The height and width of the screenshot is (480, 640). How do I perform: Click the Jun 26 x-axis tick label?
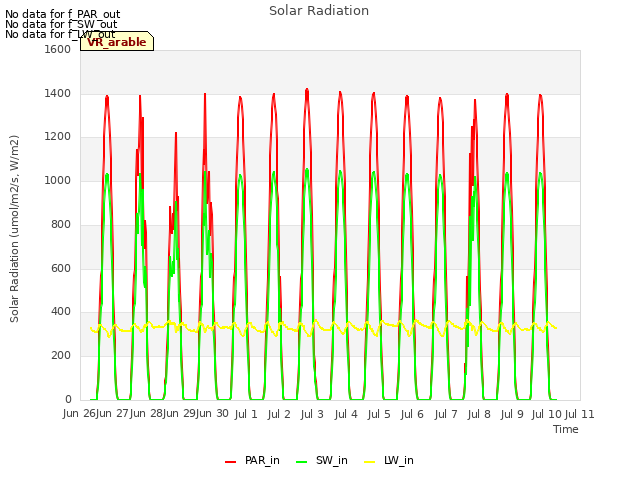pyautogui.click(x=79, y=414)
